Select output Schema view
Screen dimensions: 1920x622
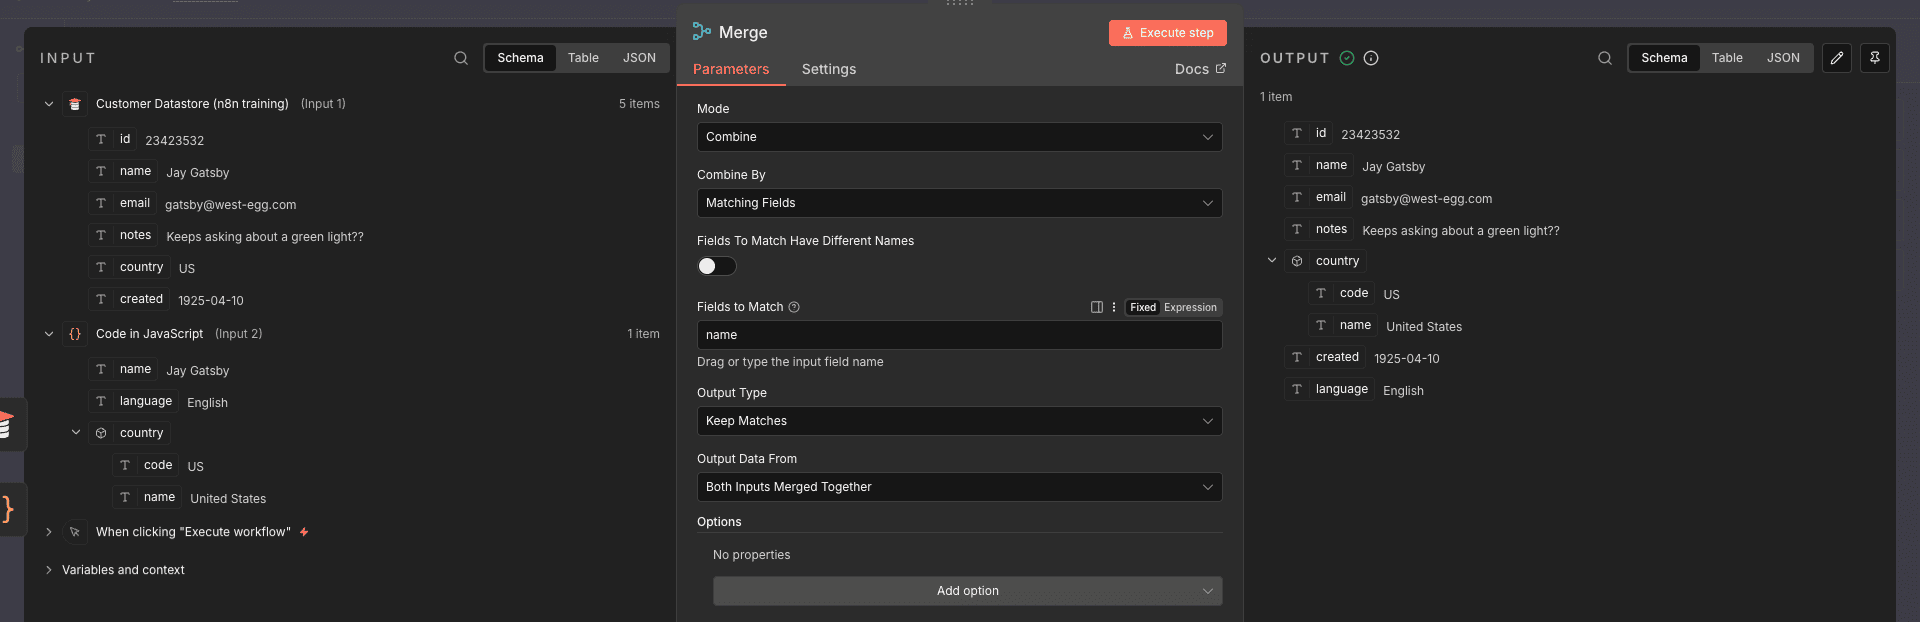pyautogui.click(x=1664, y=58)
